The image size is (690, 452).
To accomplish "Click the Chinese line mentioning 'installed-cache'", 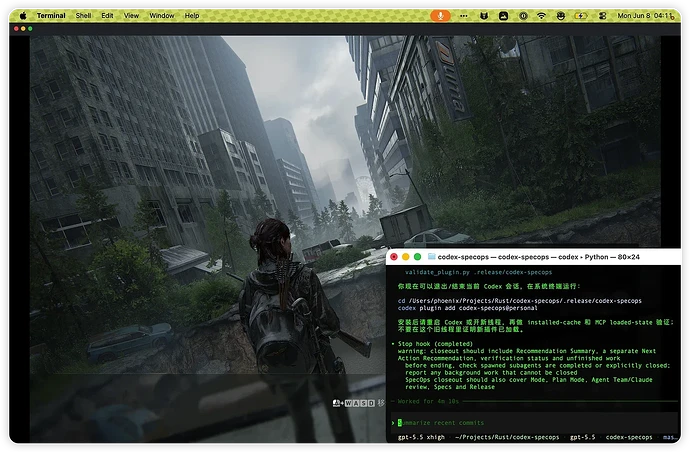I will pyautogui.click(x=536, y=322).
